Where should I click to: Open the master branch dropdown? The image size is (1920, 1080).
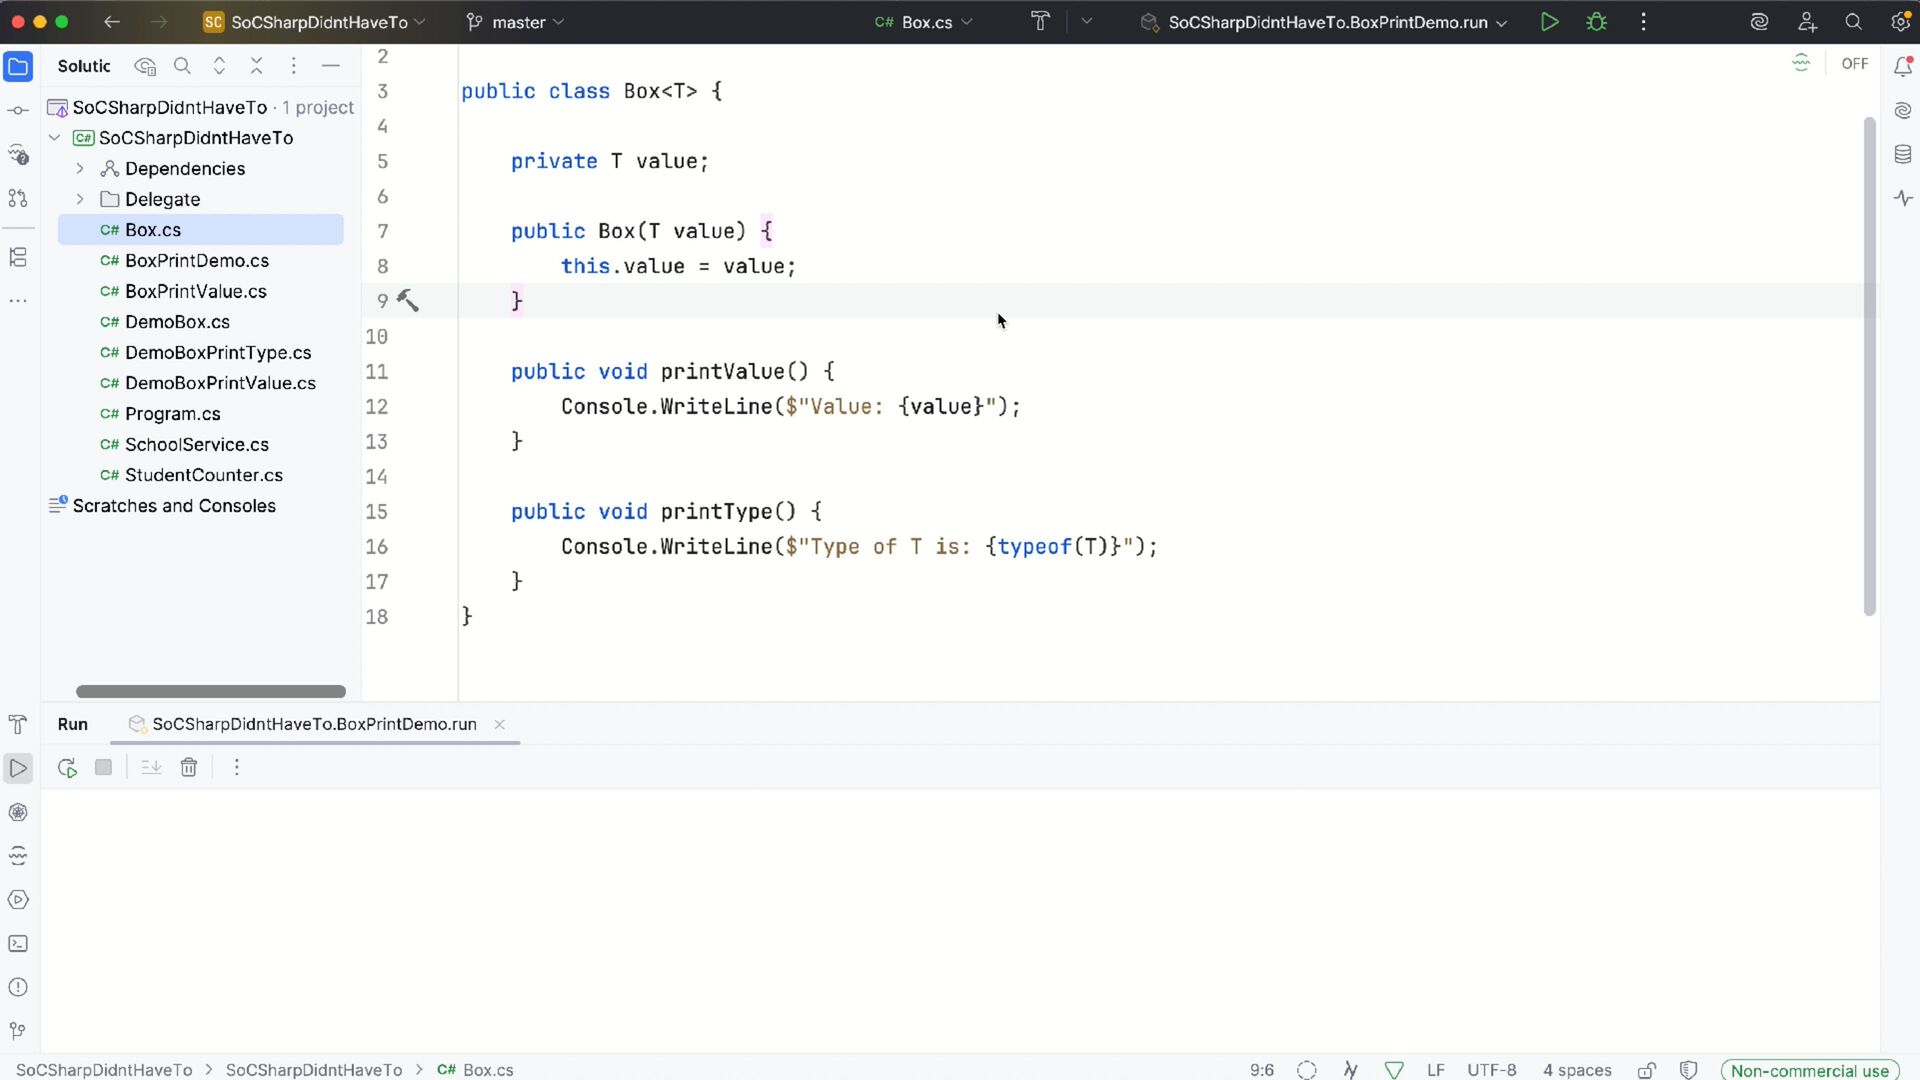[516, 22]
